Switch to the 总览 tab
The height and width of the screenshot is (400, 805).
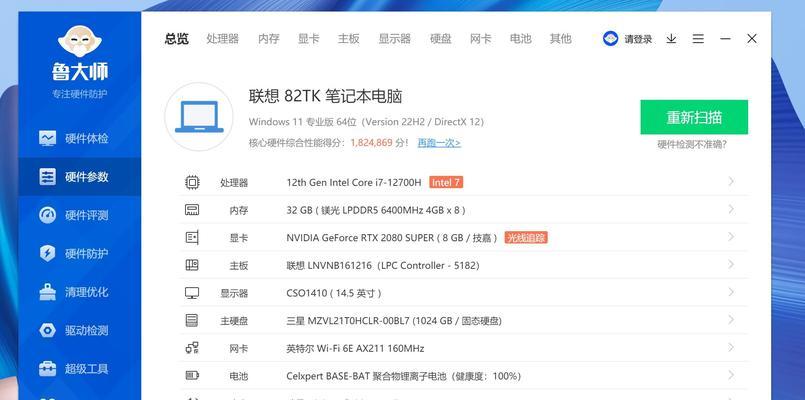pos(177,39)
